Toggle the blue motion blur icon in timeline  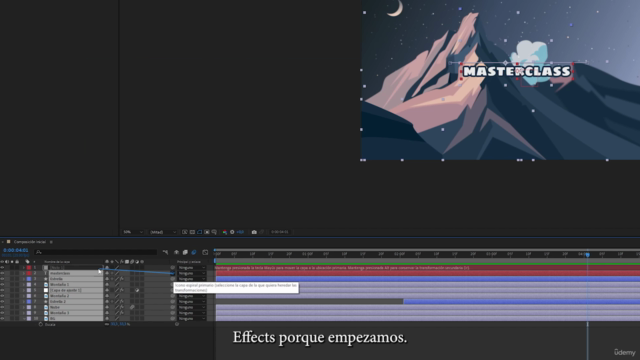(194, 252)
